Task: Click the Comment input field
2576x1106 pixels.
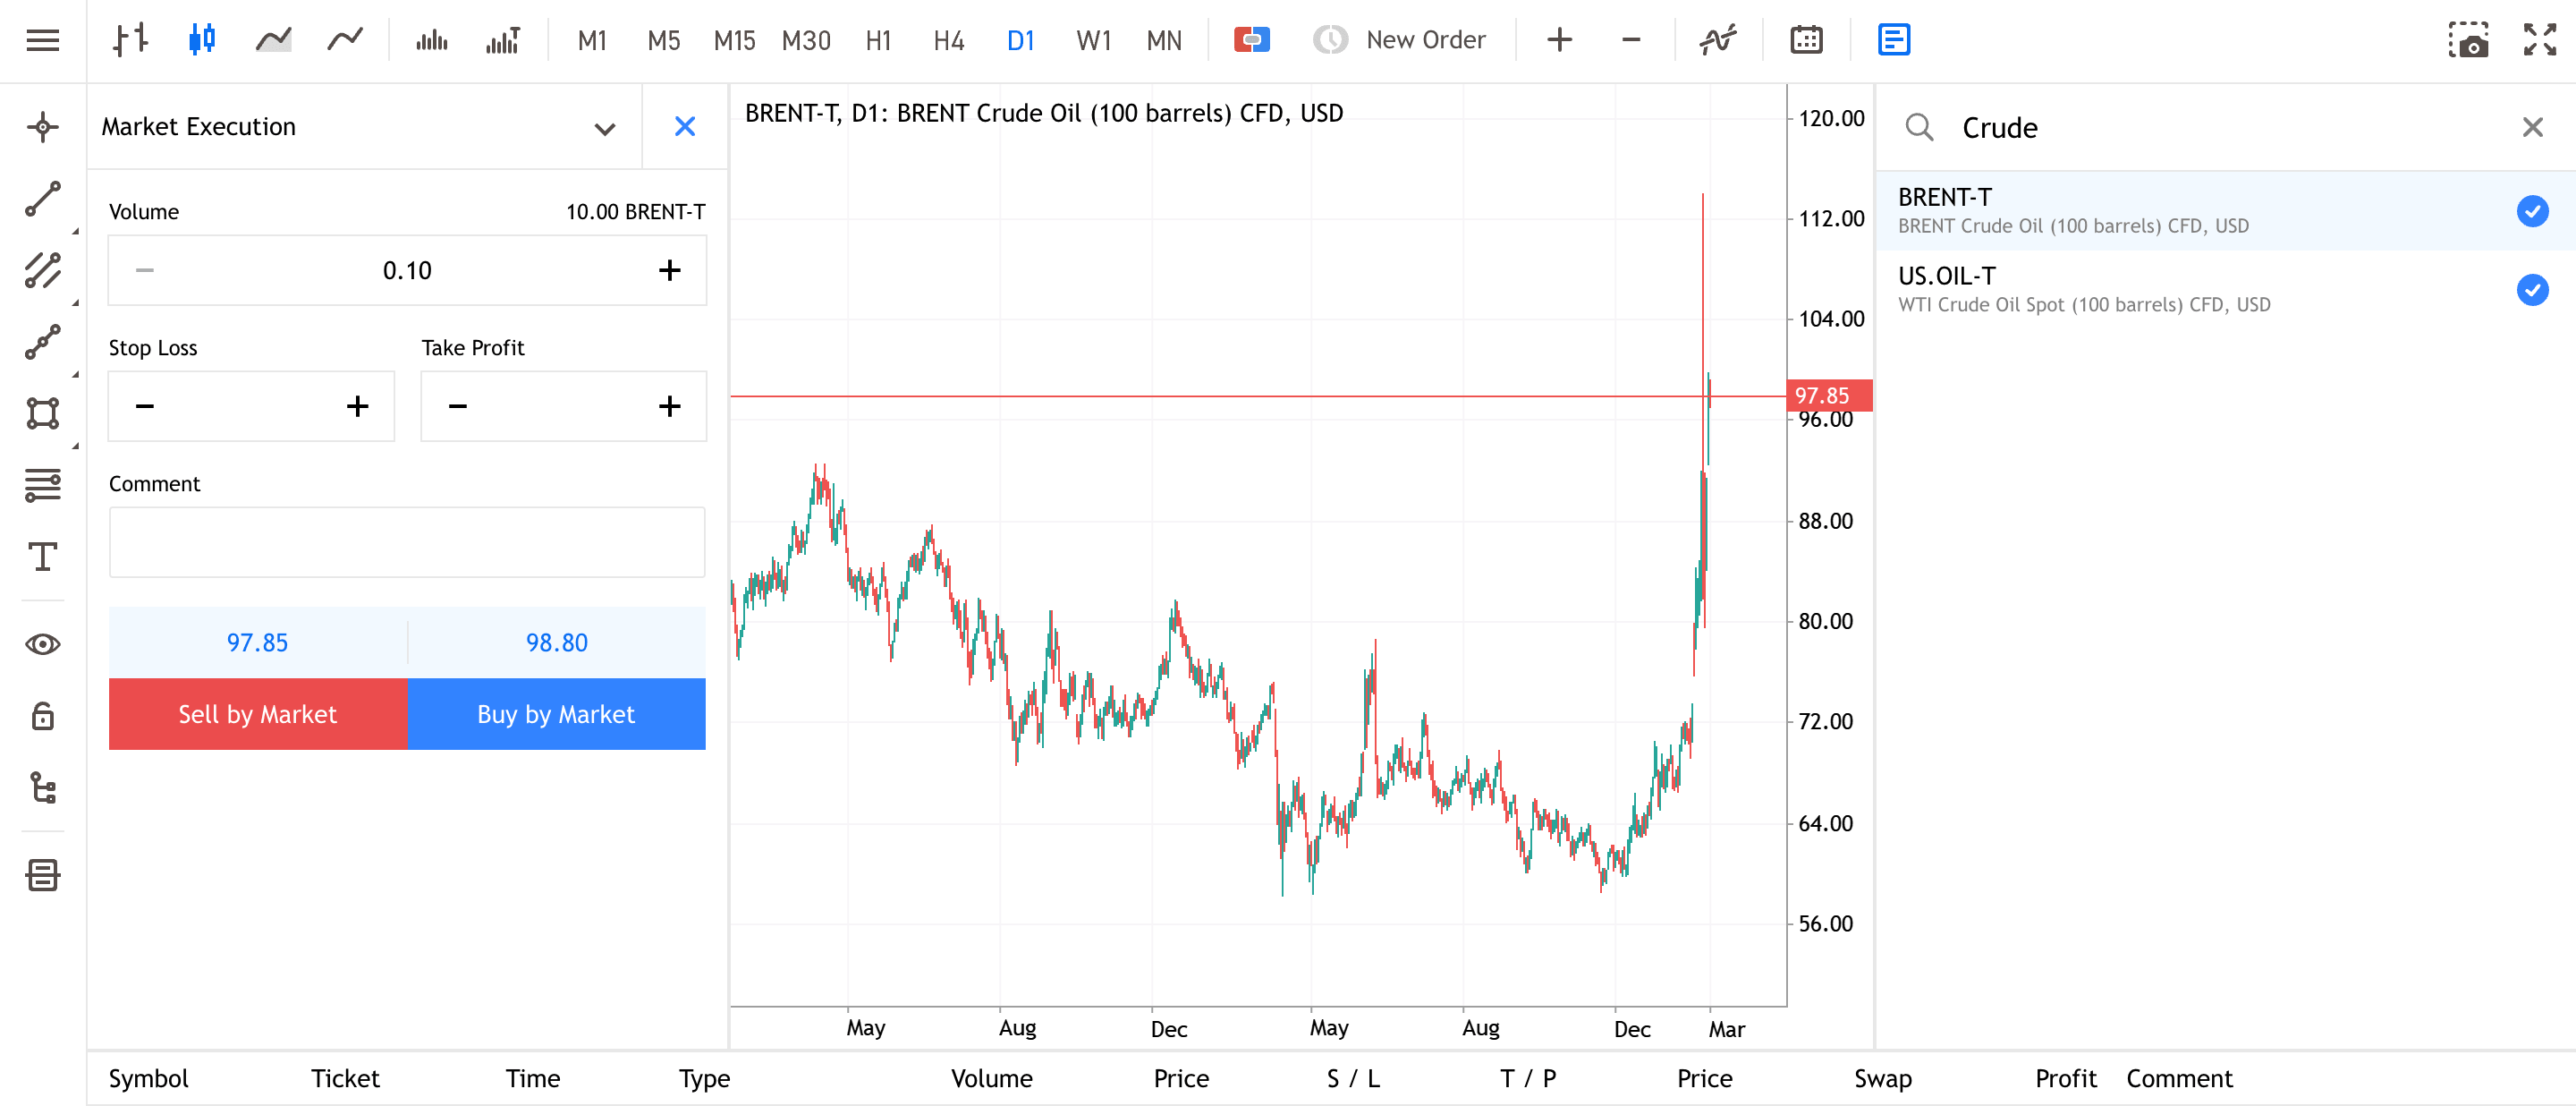Action: point(407,542)
